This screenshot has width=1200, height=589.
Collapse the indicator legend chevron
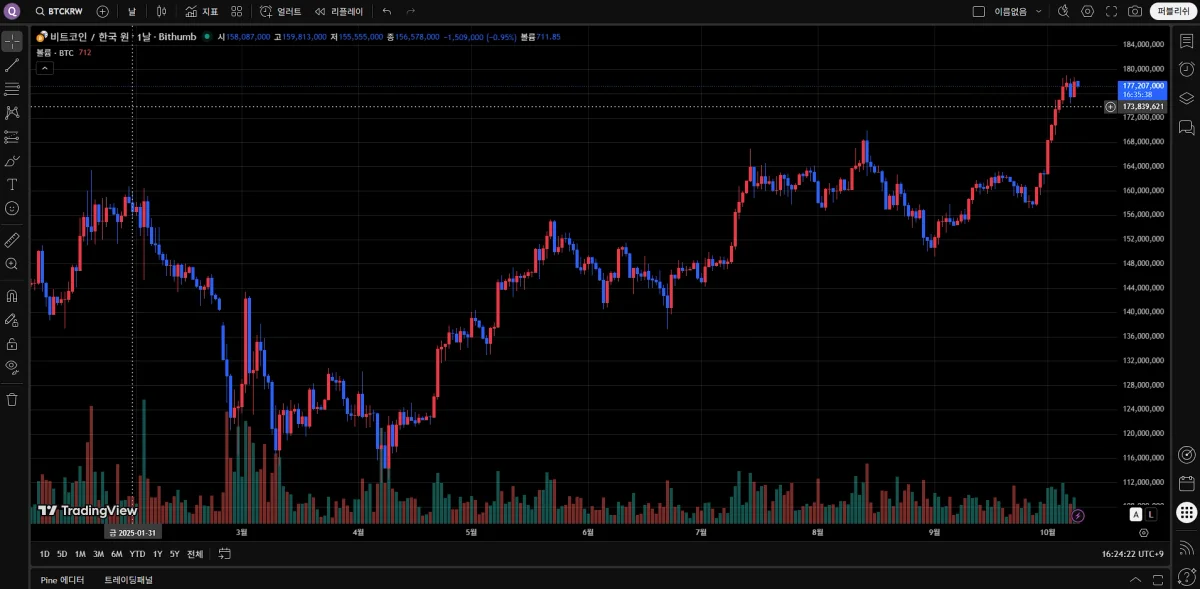[x=44, y=68]
